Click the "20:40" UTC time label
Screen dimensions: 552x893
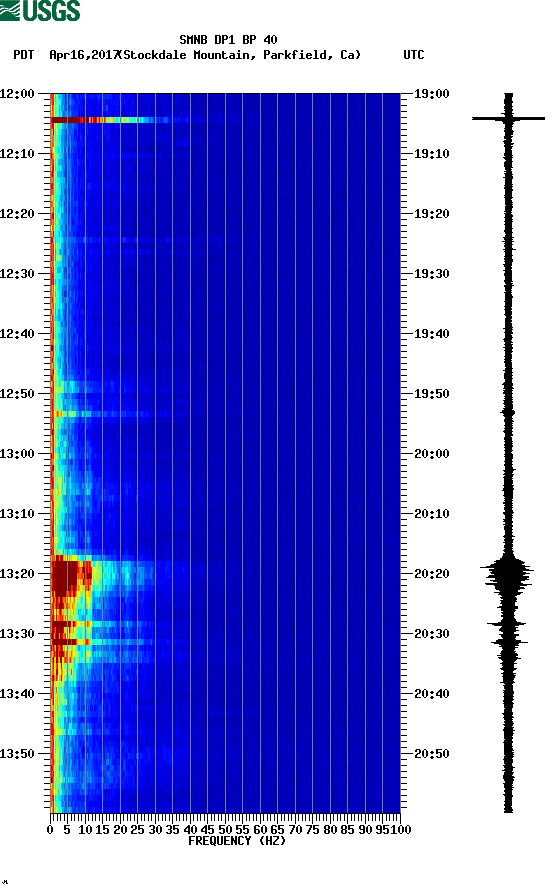click(x=432, y=693)
